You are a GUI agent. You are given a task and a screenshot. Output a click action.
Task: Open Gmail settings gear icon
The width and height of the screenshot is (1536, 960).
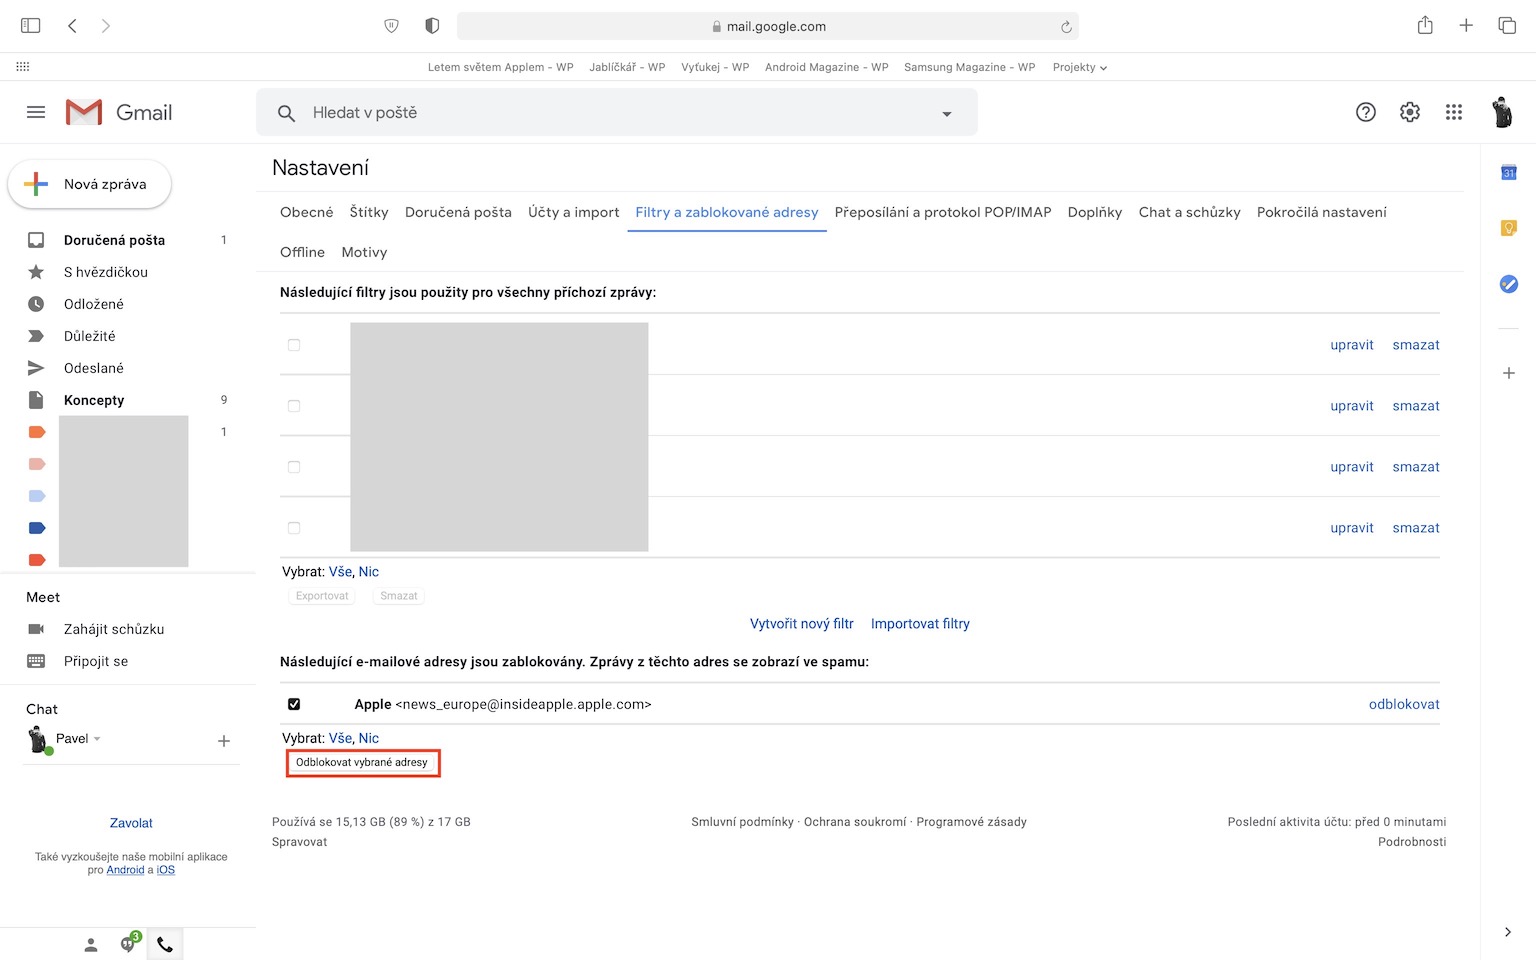(1410, 113)
